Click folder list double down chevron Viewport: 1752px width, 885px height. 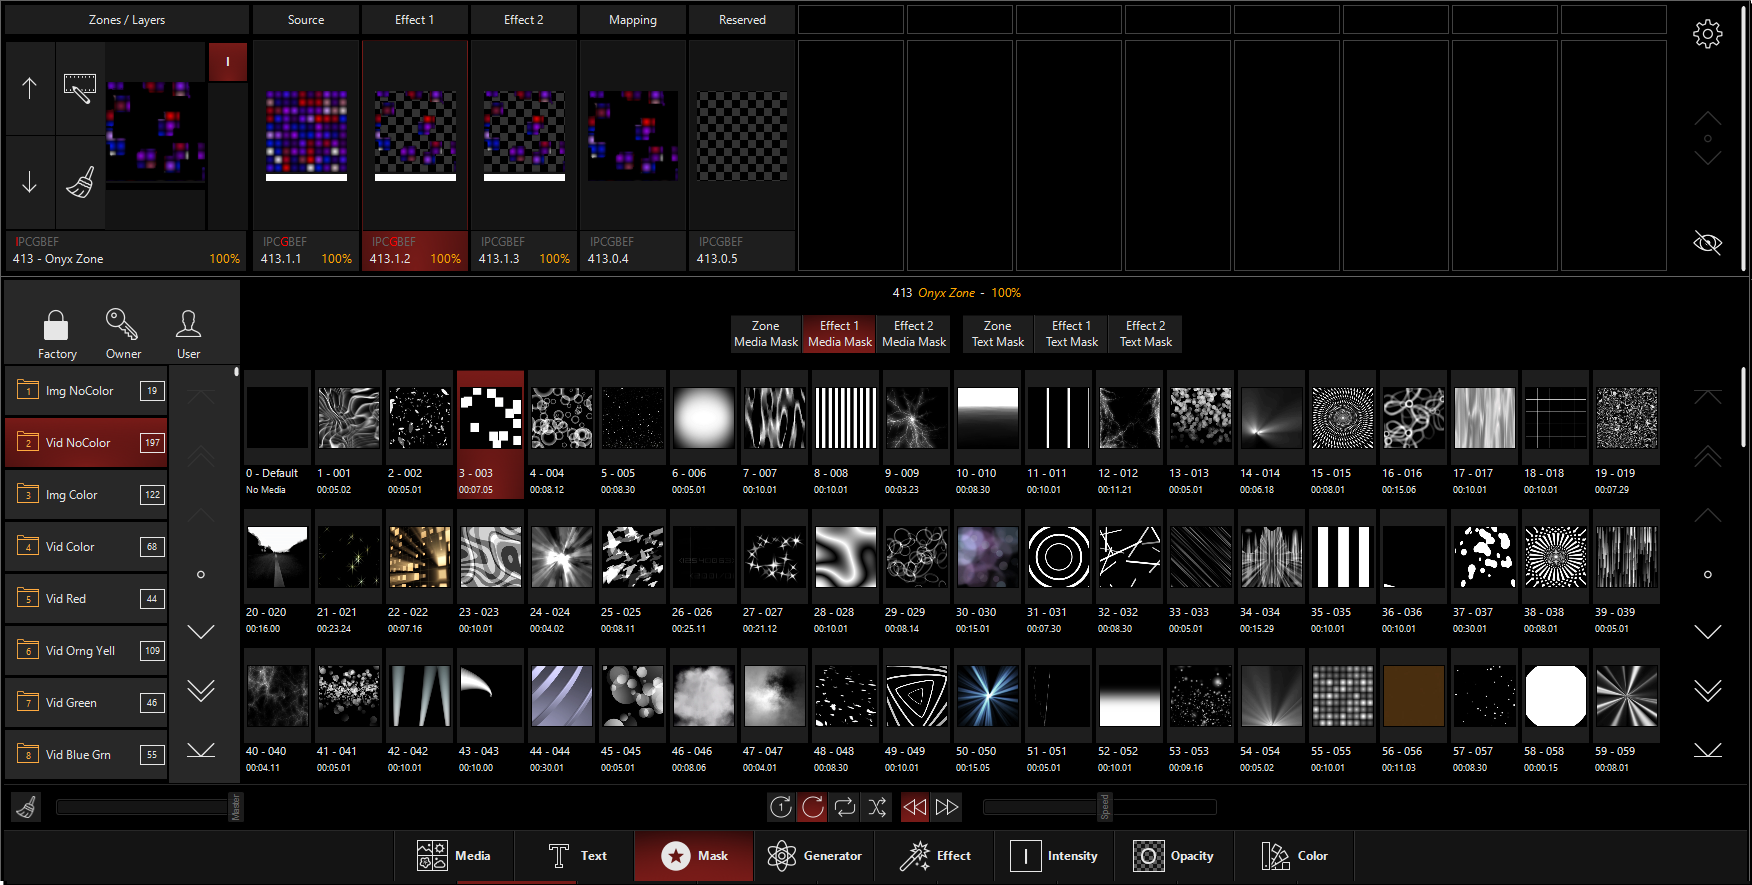coord(201,691)
